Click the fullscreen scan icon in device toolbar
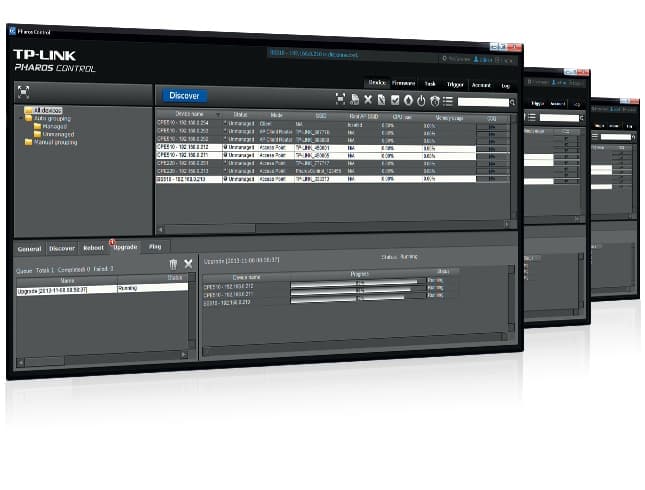 tap(340, 99)
